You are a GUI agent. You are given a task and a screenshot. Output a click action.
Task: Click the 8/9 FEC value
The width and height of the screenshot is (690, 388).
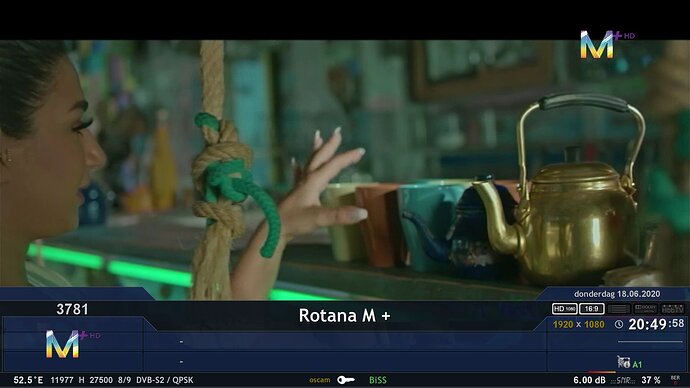(124, 380)
